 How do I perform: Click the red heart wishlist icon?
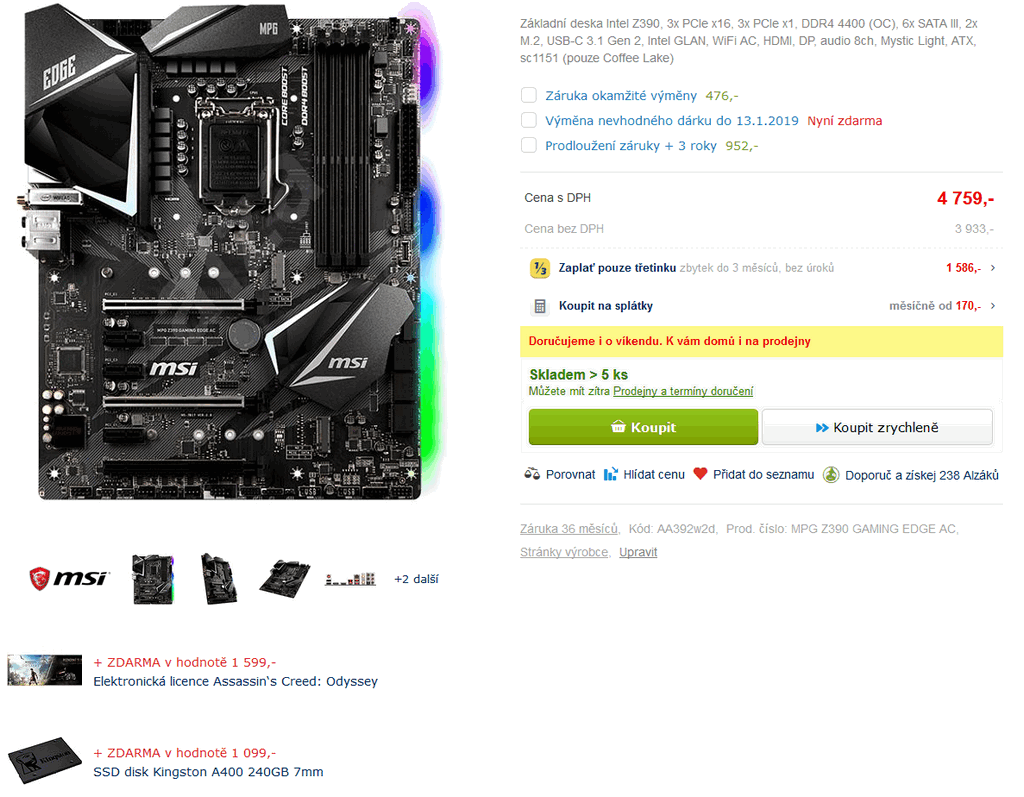click(700, 474)
